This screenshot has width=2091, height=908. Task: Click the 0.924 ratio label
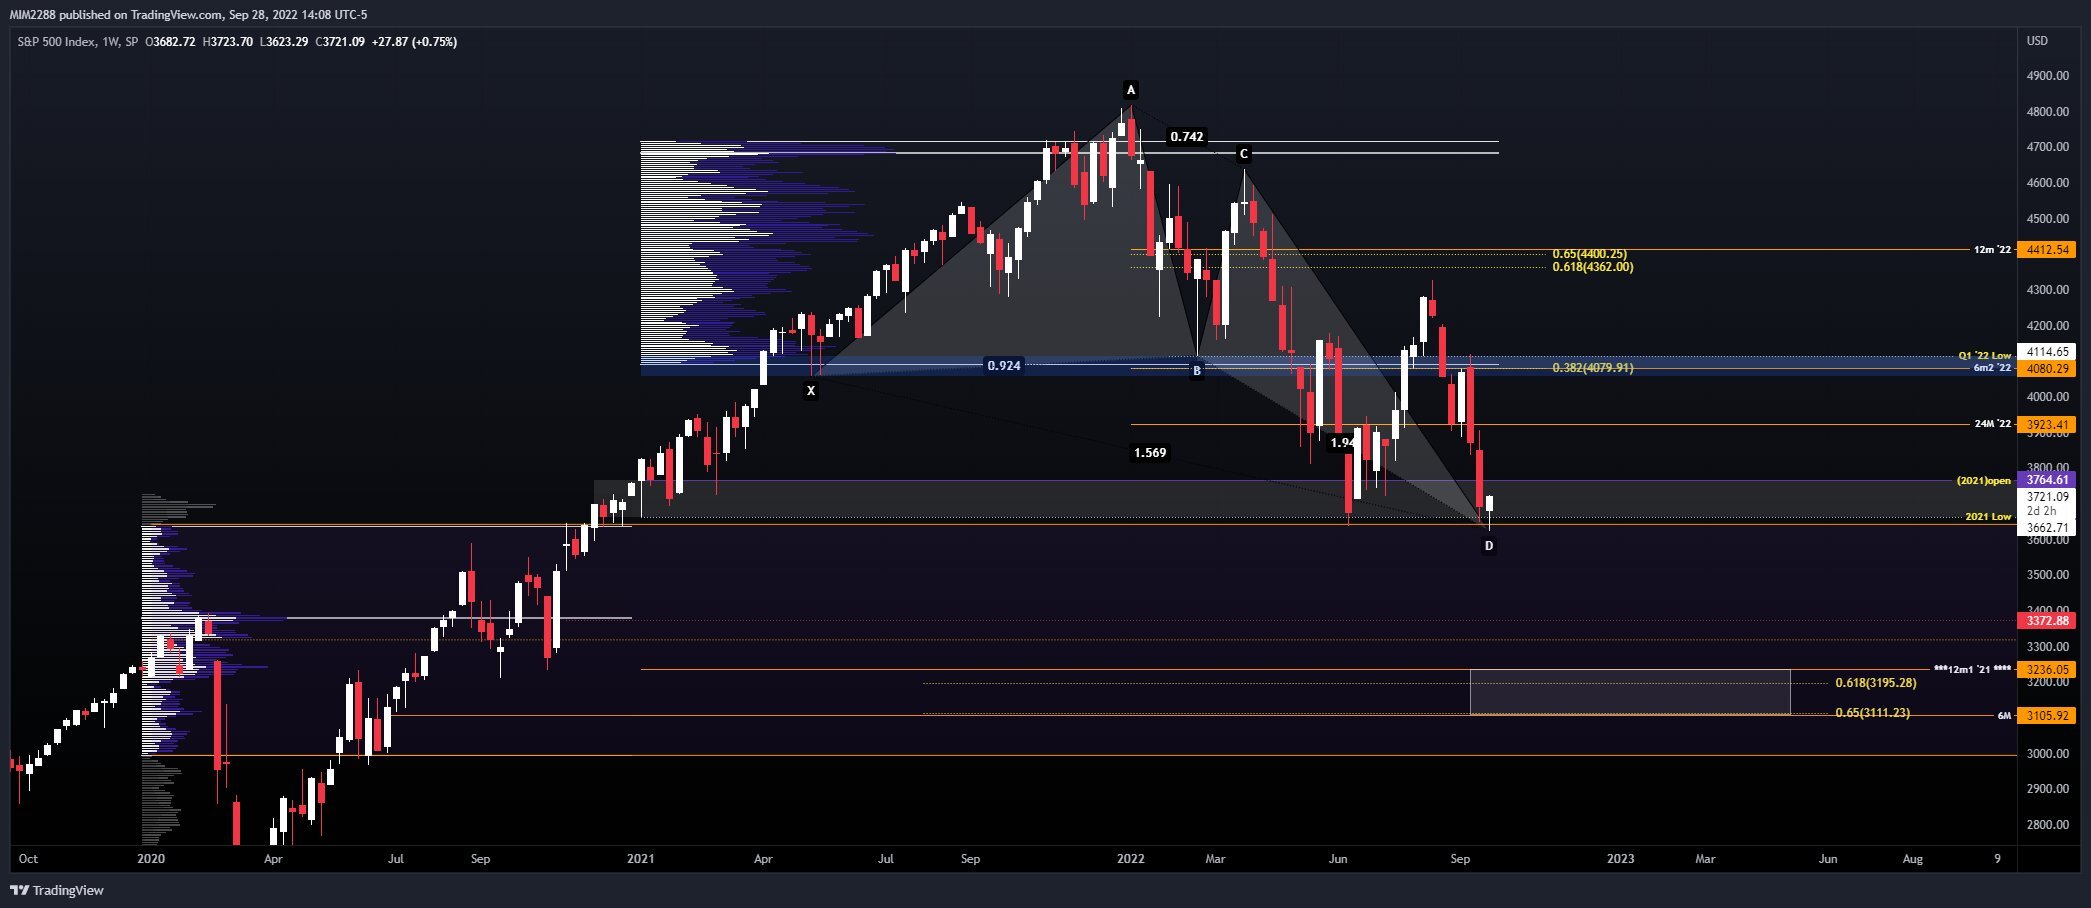point(1004,366)
